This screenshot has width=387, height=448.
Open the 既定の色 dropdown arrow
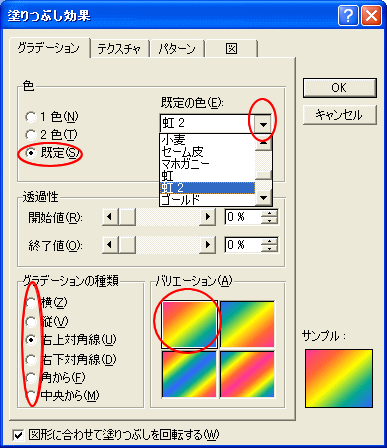(x=263, y=124)
